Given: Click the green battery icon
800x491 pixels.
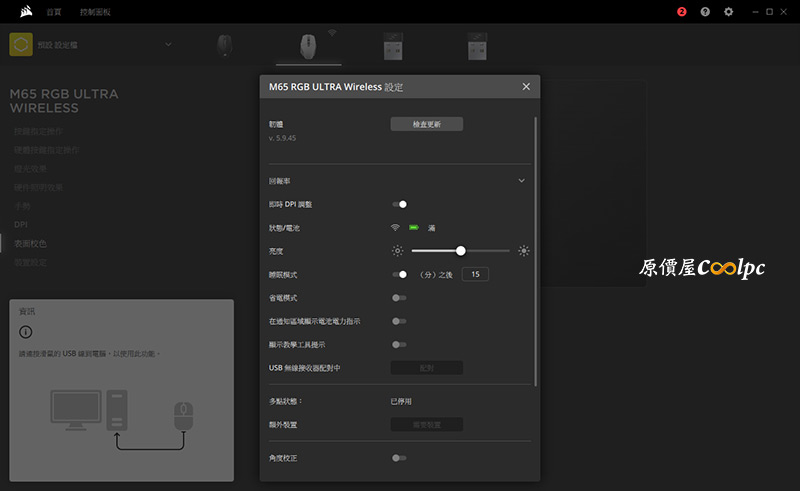Looking at the screenshot, I should click(x=414, y=228).
